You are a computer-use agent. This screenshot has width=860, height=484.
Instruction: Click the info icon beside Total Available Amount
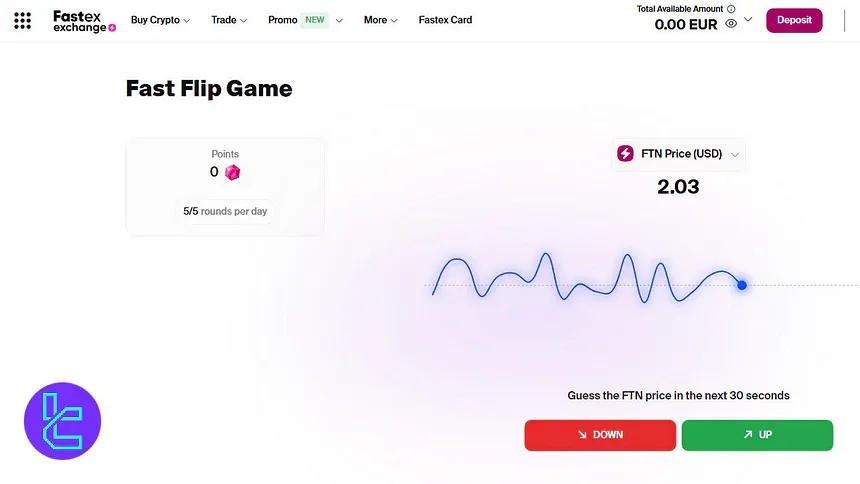[731, 9]
